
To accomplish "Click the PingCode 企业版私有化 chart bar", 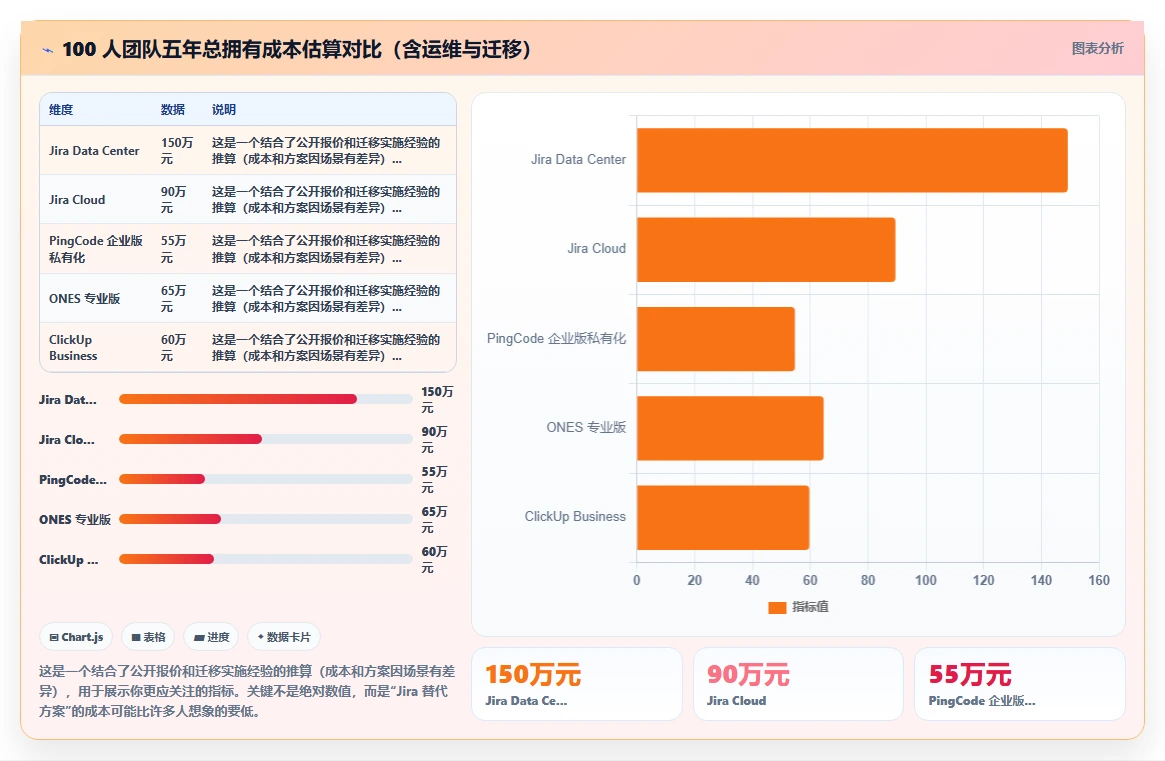I will [x=715, y=339].
